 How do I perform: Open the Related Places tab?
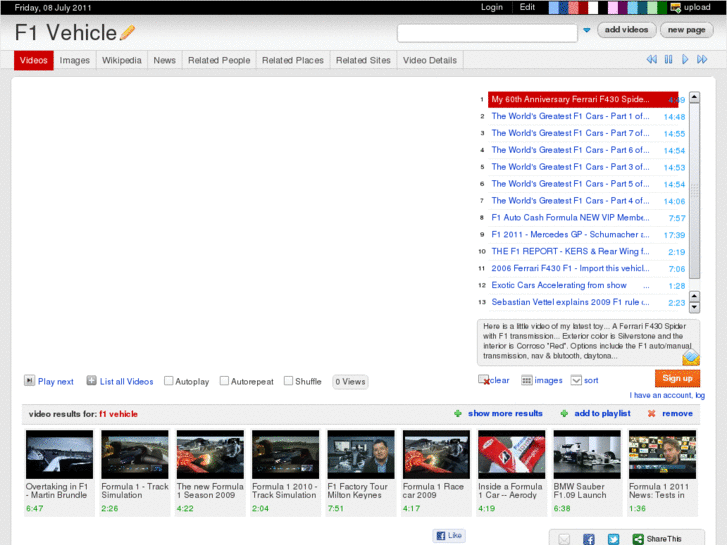(293, 60)
